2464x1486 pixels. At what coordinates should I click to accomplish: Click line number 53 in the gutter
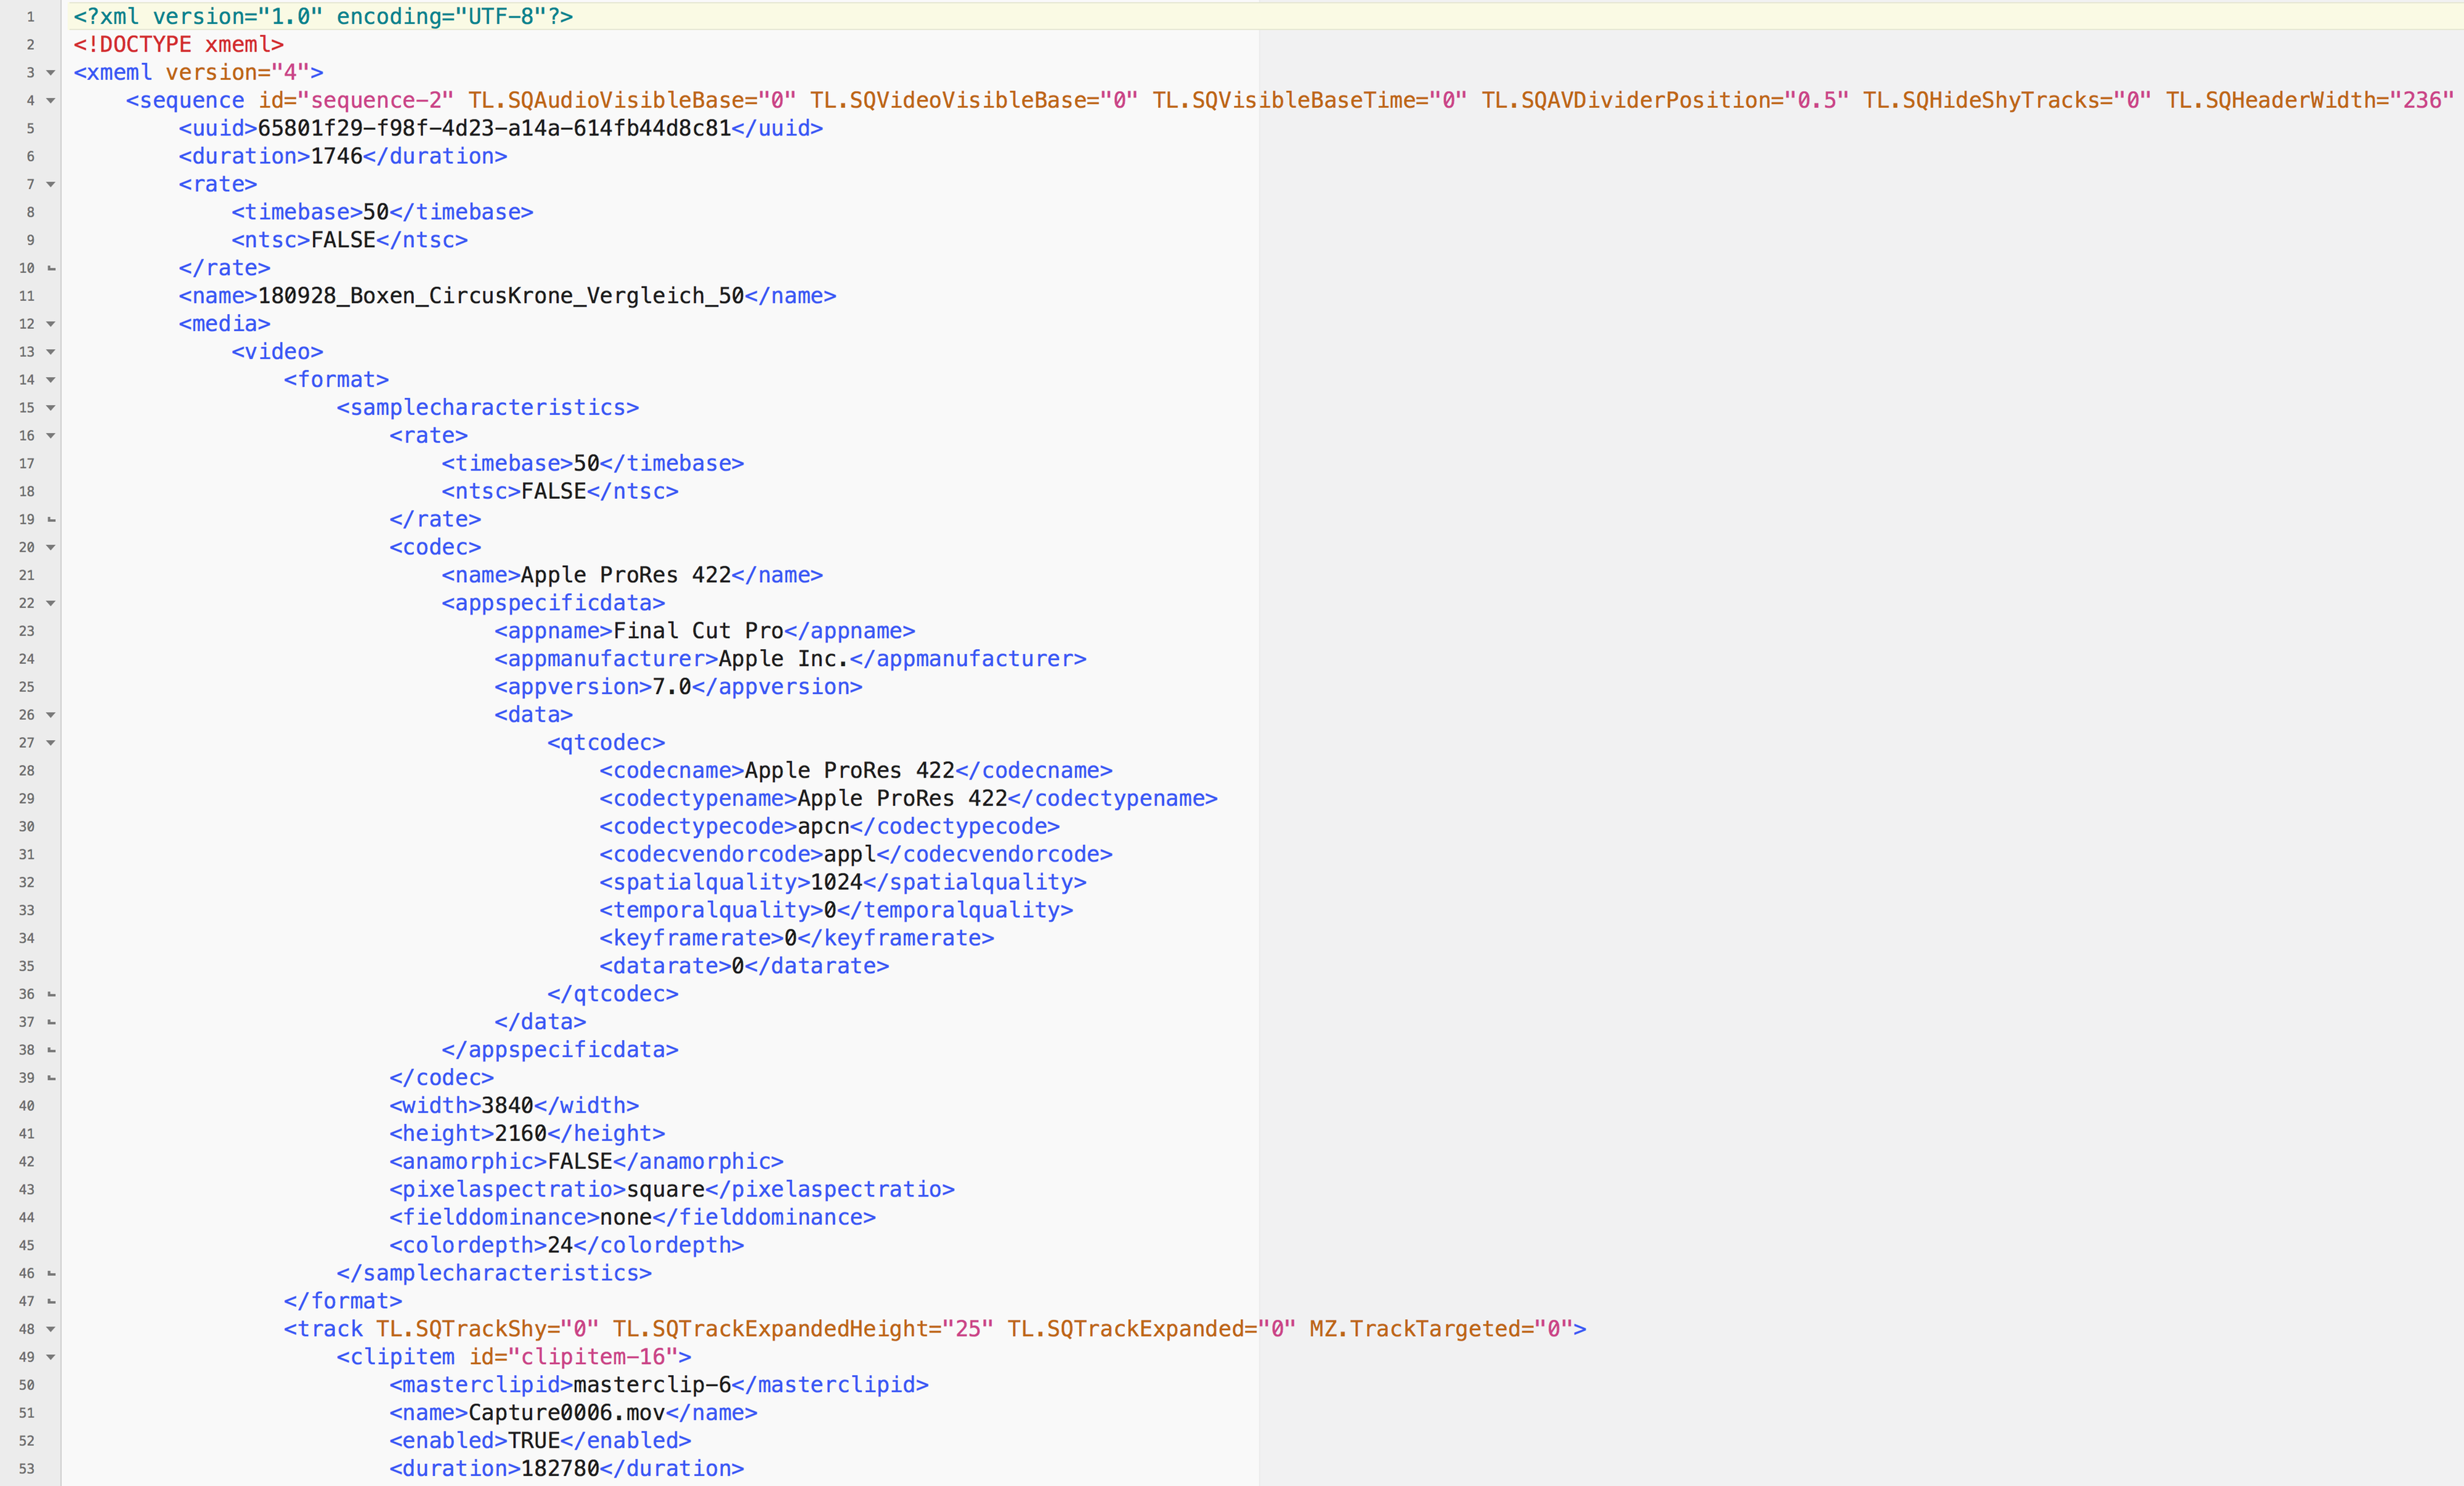[27, 1469]
